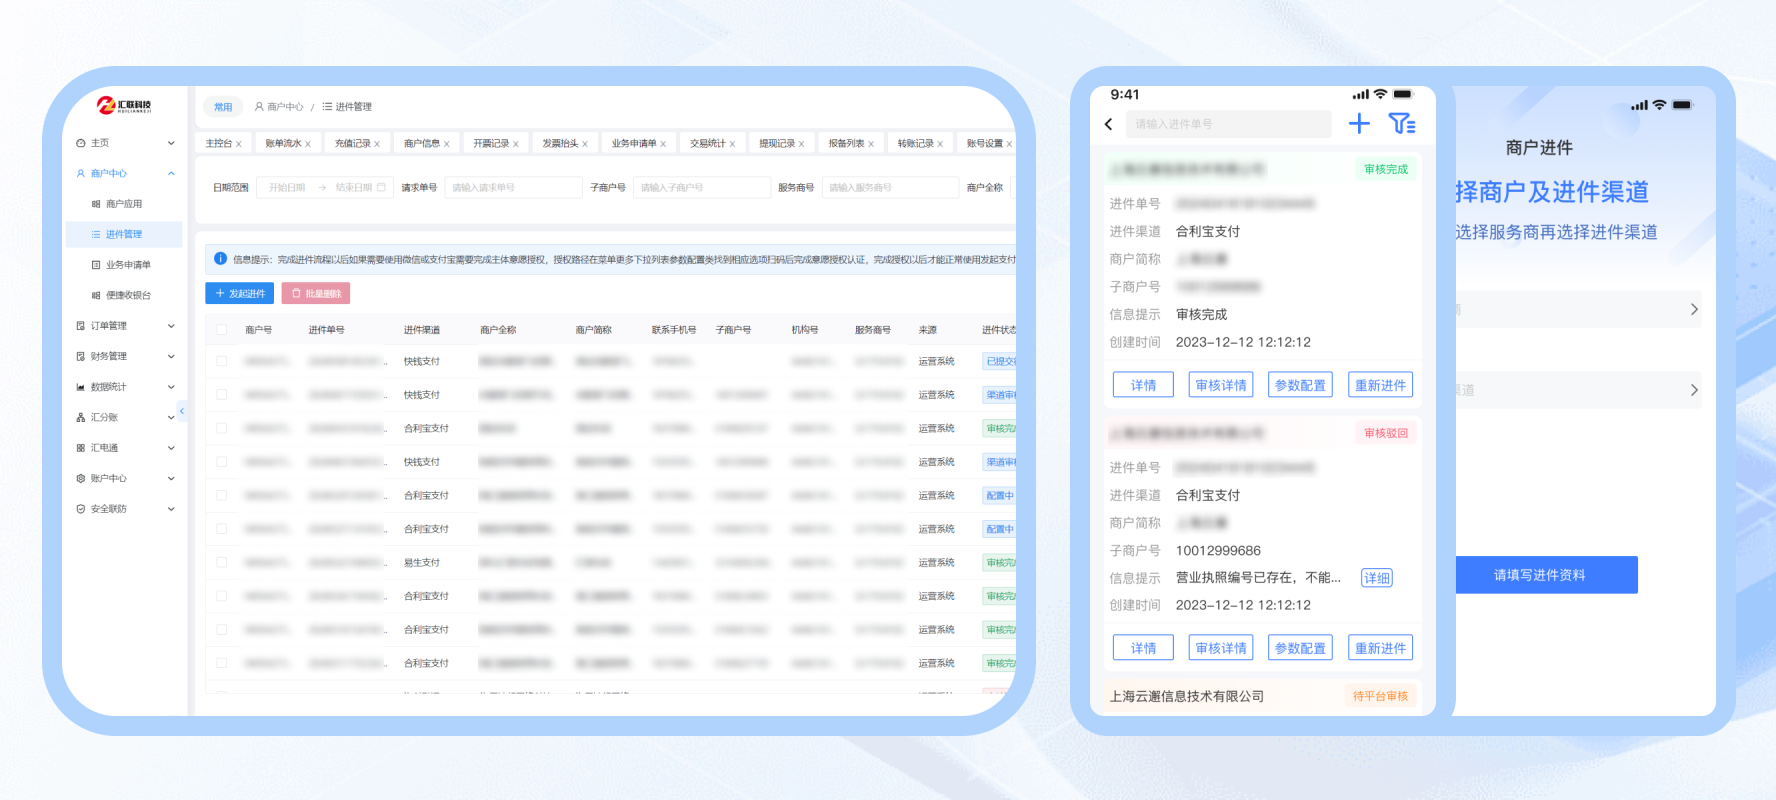Check the row with 已提交 status
The image size is (1776, 800).
point(222,361)
